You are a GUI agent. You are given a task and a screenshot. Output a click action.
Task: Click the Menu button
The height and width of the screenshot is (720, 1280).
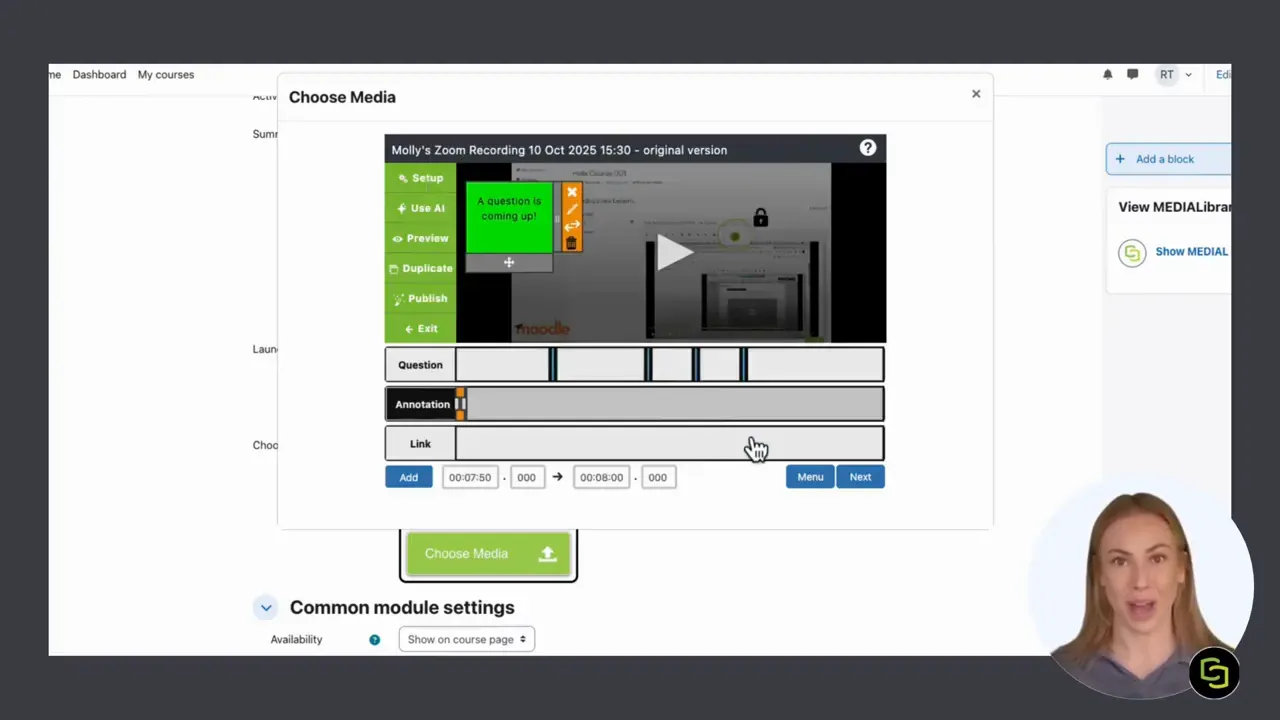pyautogui.click(x=810, y=477)
